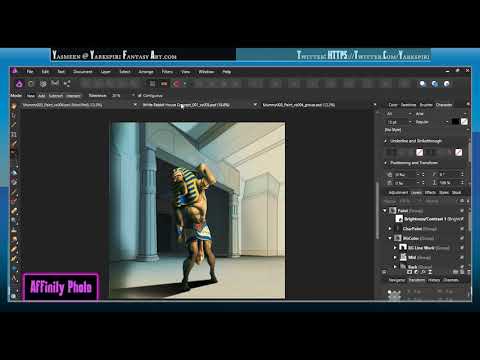Click the white swatch beside the black text swatch

[464, 122]
